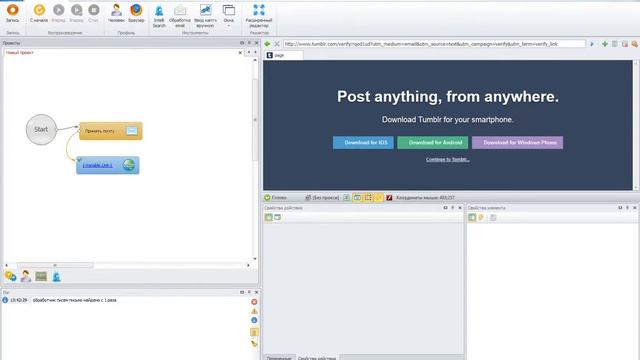Click the grey page icon right of plus
Screen dimensions: 640x360
tap(615, 44)
